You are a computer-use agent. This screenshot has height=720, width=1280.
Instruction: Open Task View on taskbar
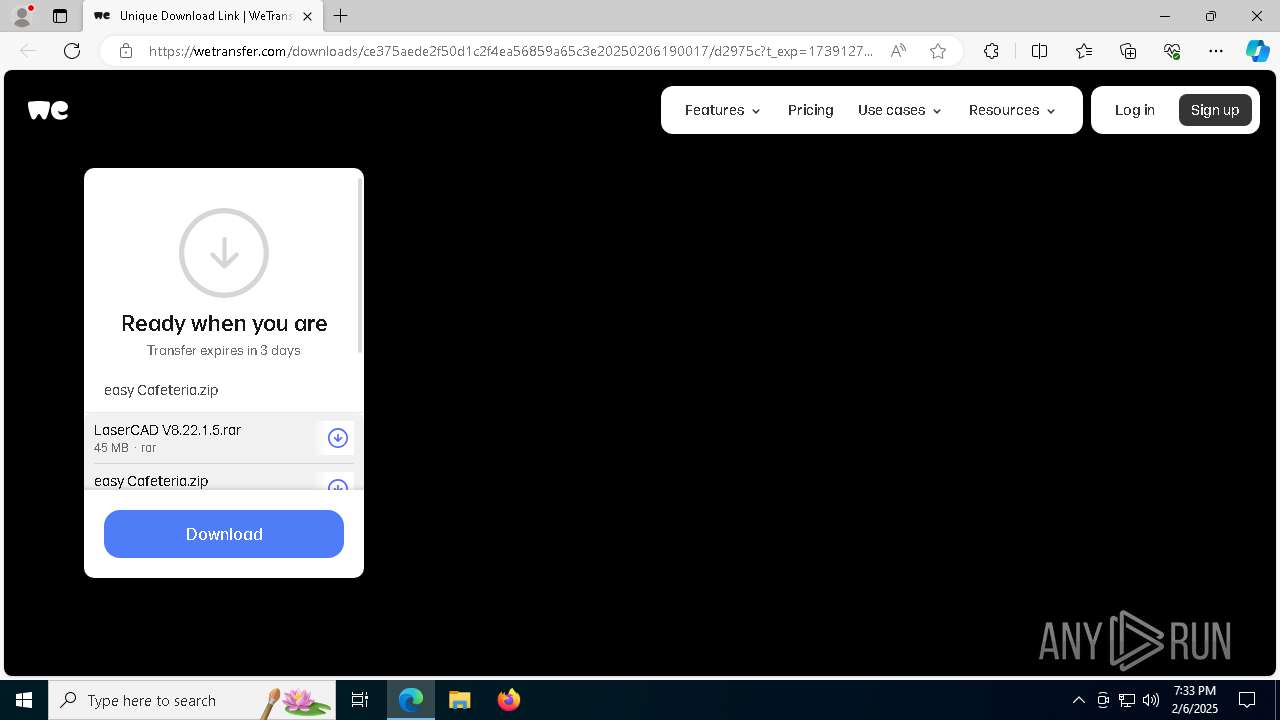[360, 700]
